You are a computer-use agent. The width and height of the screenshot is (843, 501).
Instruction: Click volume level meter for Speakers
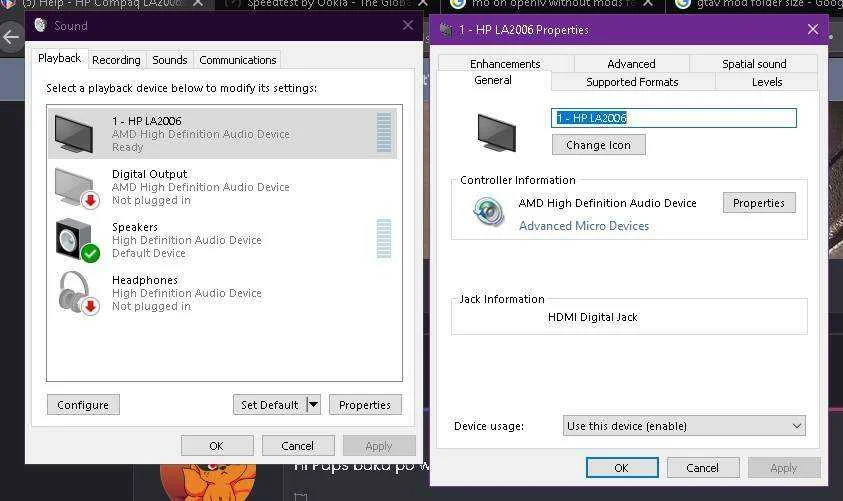tap(384, 239)
